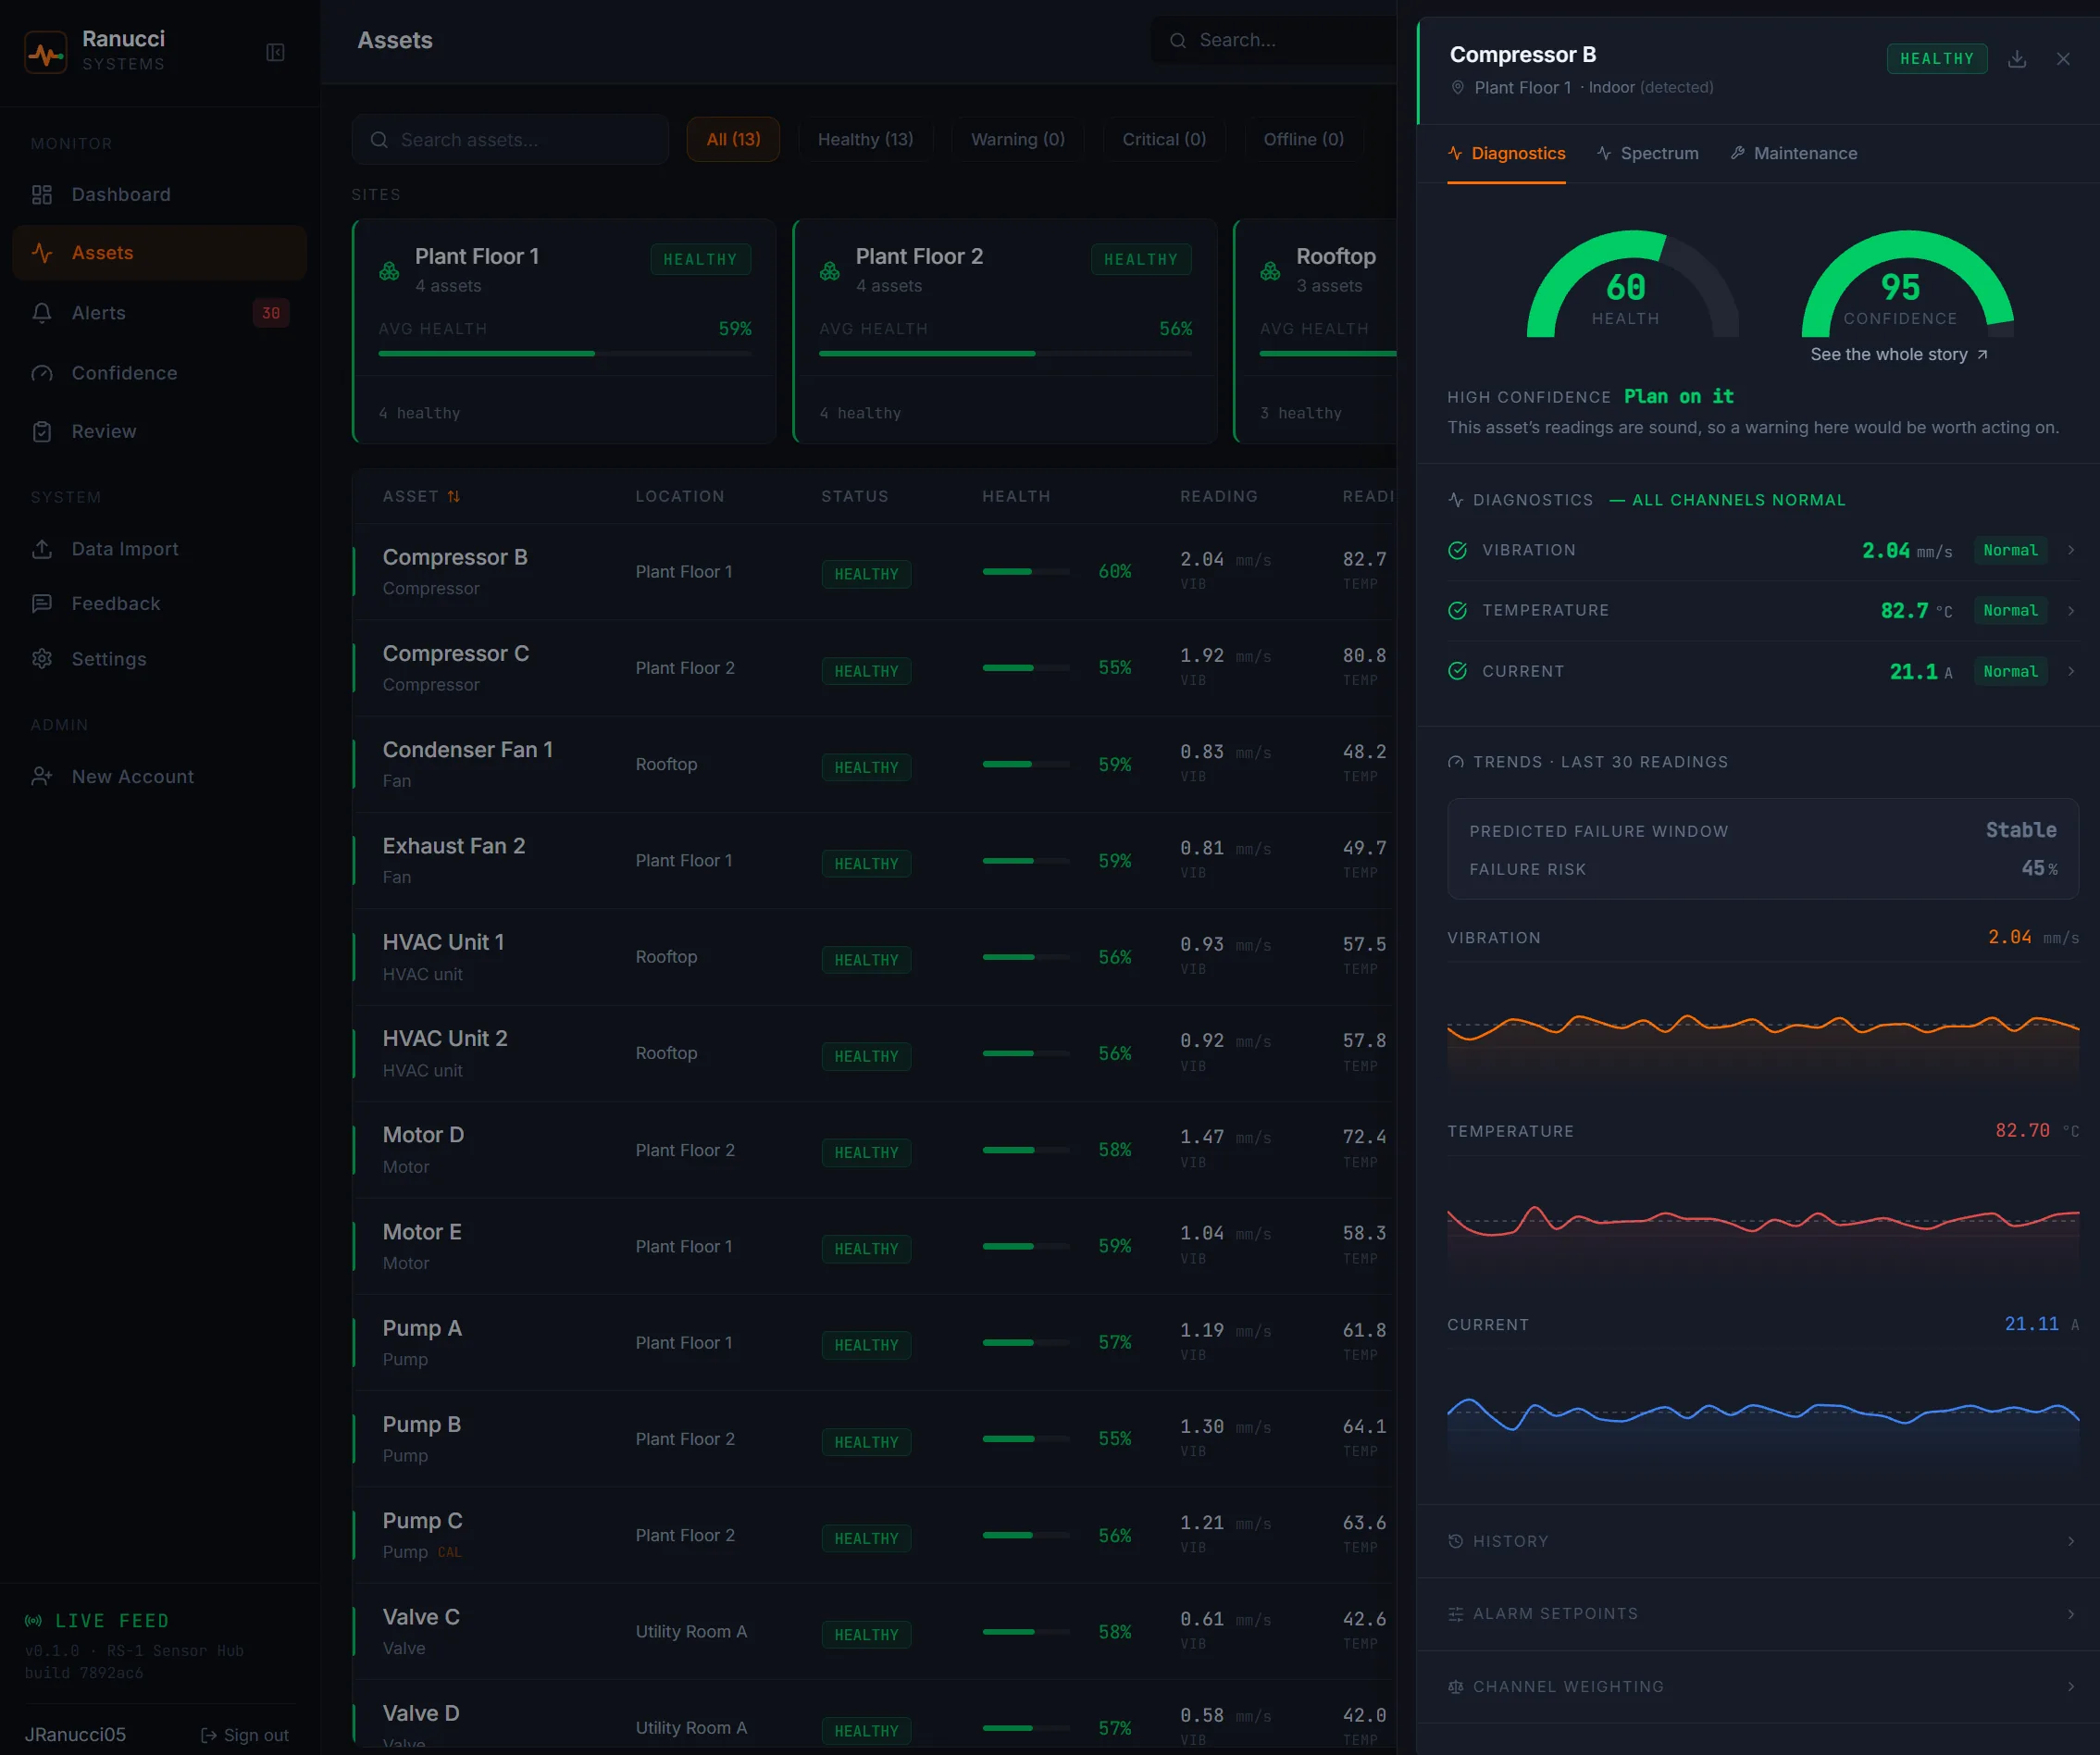2100x1755 pixels.
Task: Click the Sign out link
Action: click(245, 1735)
